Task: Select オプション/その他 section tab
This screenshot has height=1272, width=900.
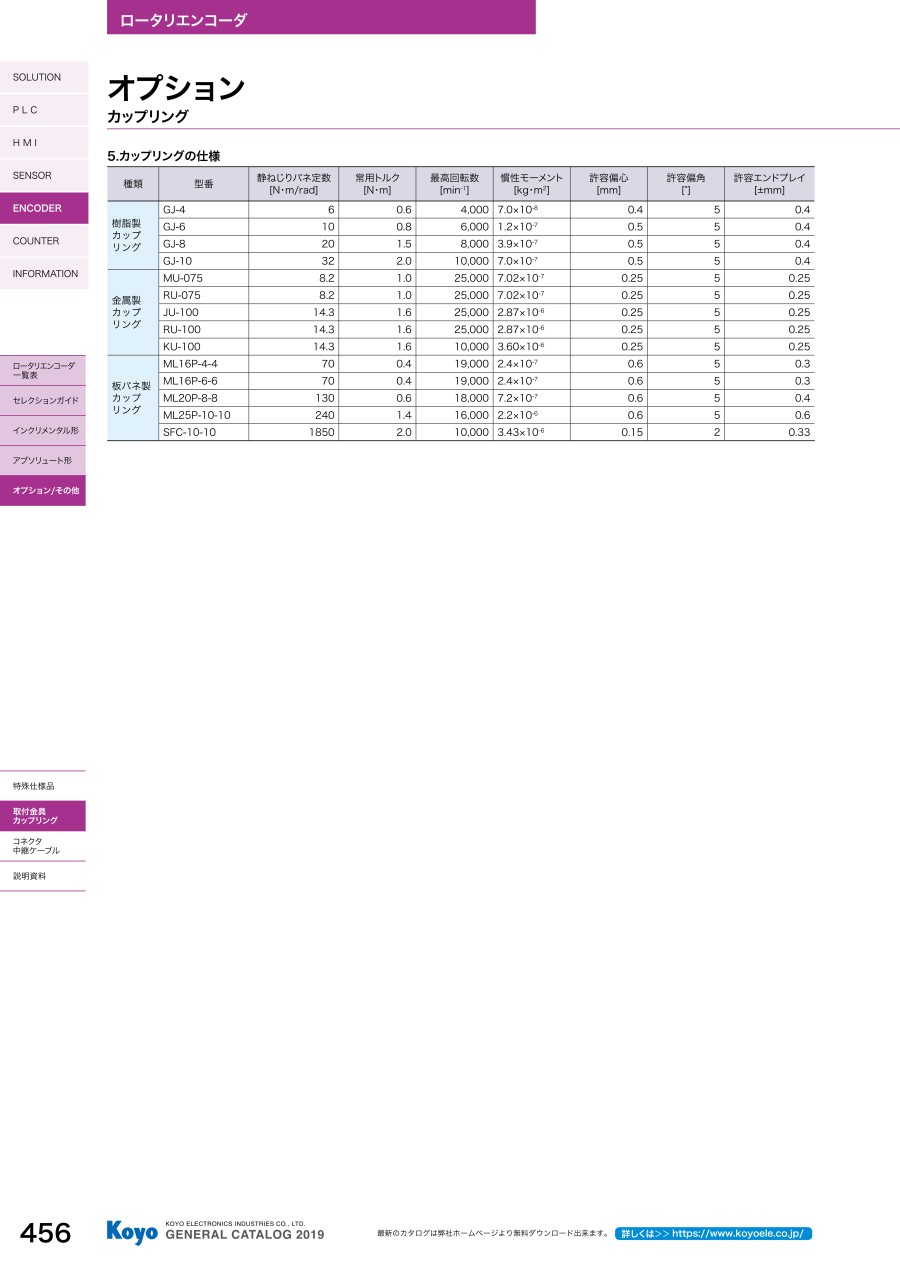Action: pyautogui.click(x=43, y=490)
